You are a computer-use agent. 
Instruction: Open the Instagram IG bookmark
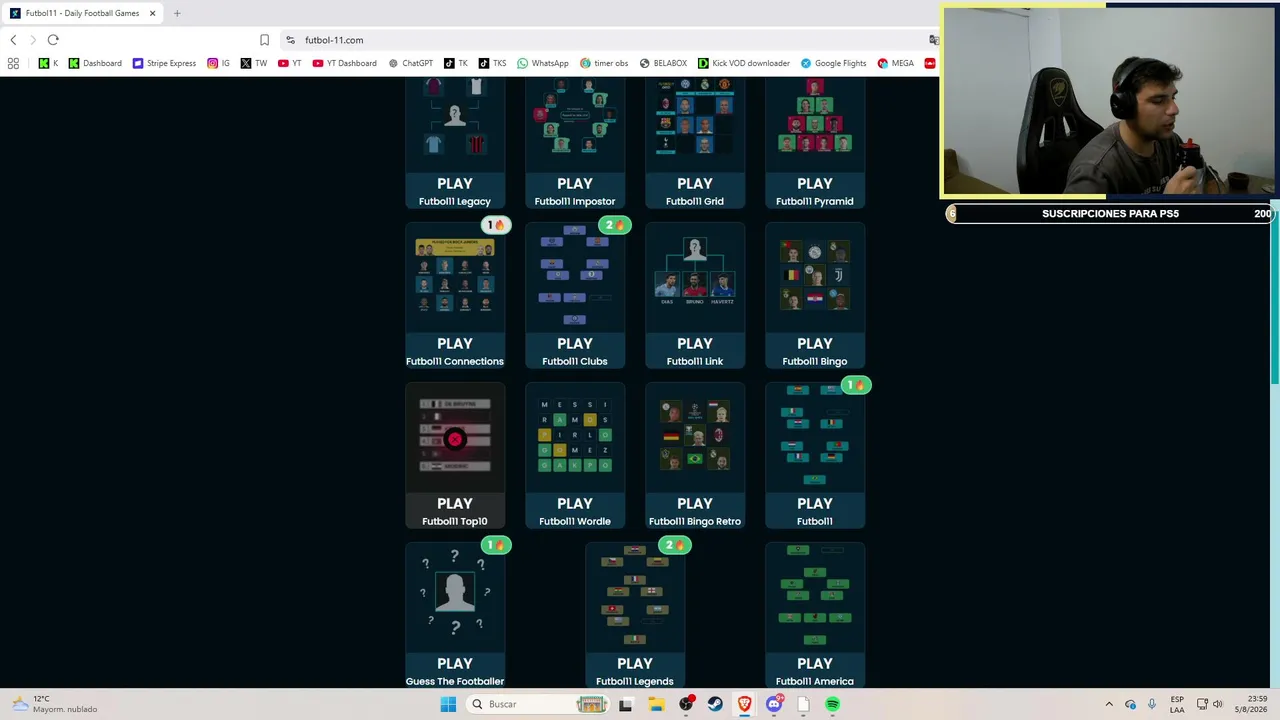219,63
